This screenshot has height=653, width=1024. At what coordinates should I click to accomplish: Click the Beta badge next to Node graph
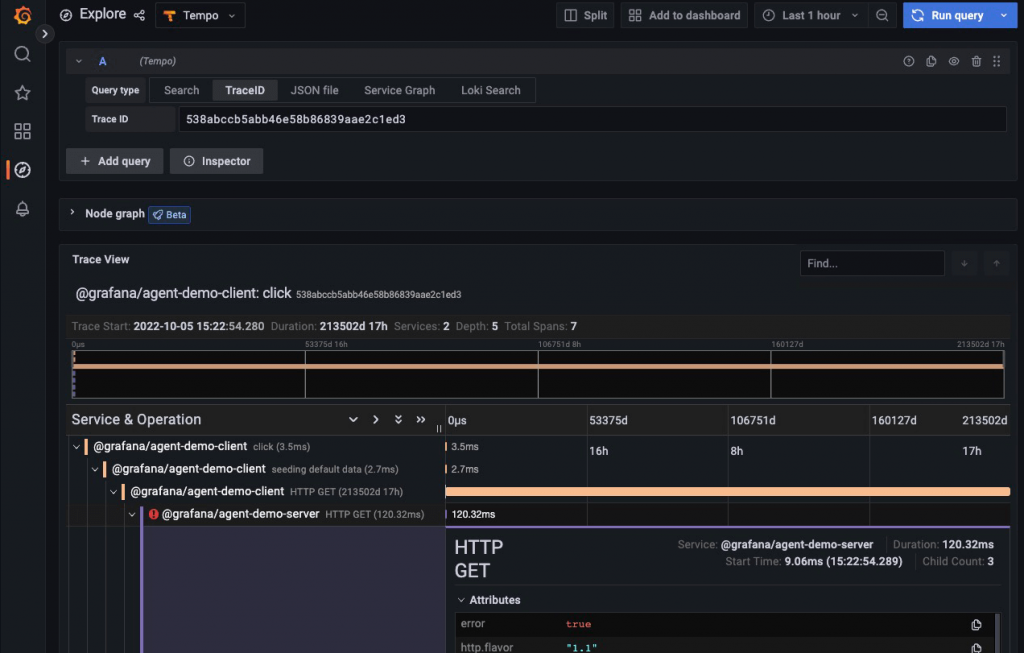[x=170, y=214]
